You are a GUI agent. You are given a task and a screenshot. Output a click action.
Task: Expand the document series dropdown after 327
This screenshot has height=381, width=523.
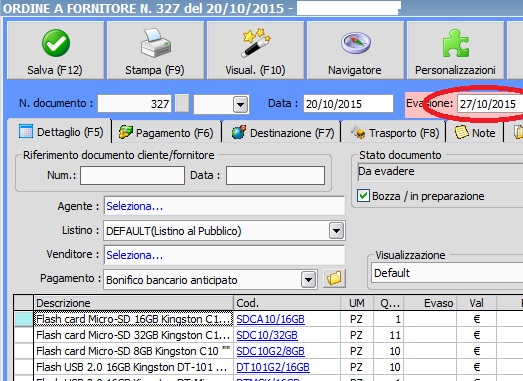[x=240, y=104]
